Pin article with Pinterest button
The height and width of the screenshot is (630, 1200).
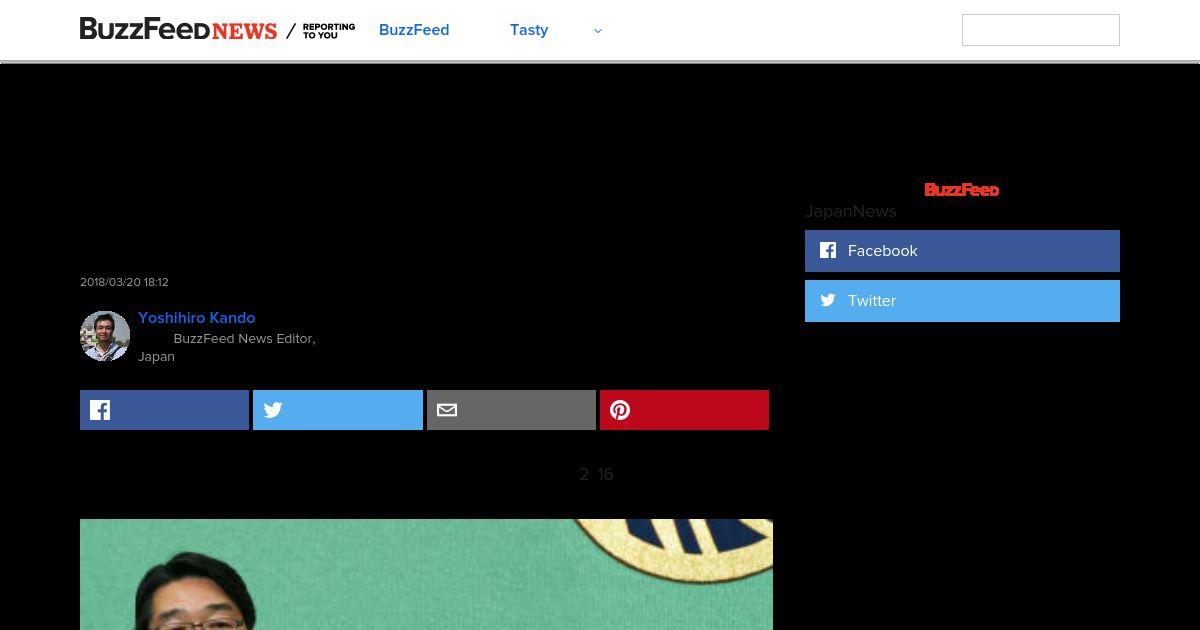[x=685, y=410]
